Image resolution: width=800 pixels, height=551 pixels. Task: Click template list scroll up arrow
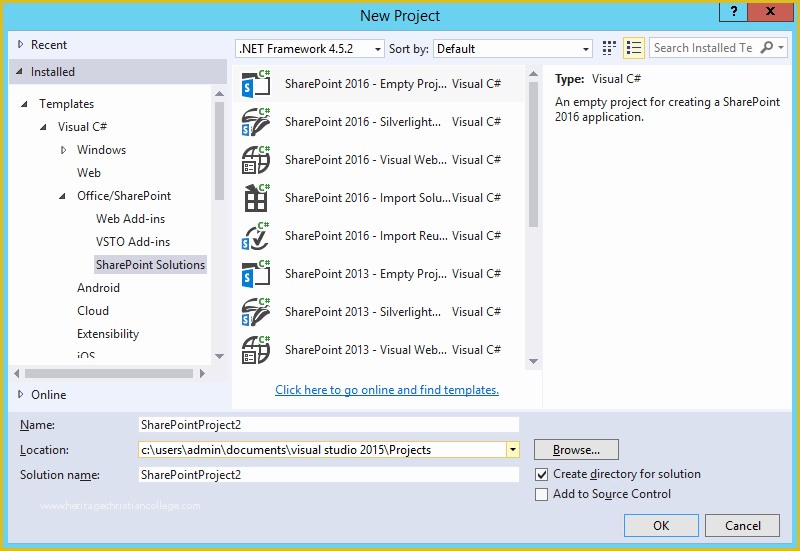pos(534,74)
